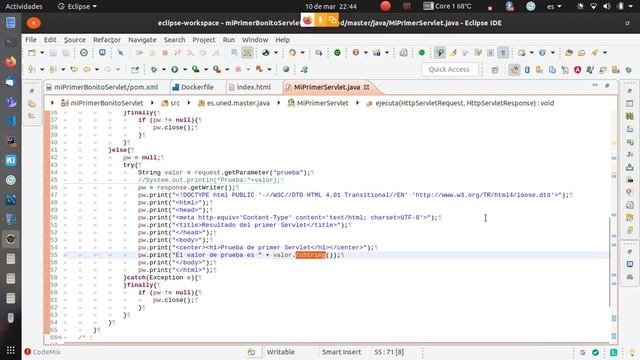Click the green check icon in status bar

[596, 352]
